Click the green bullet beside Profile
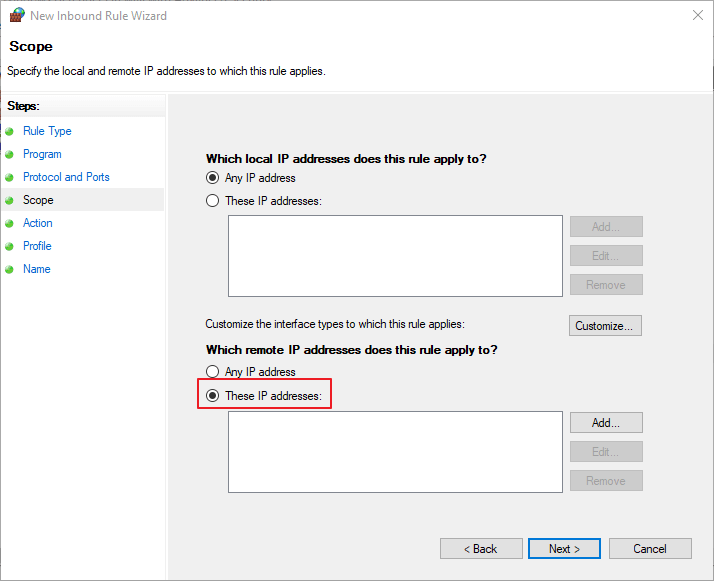Screen dimensions: 714x581 pos(10,246)
